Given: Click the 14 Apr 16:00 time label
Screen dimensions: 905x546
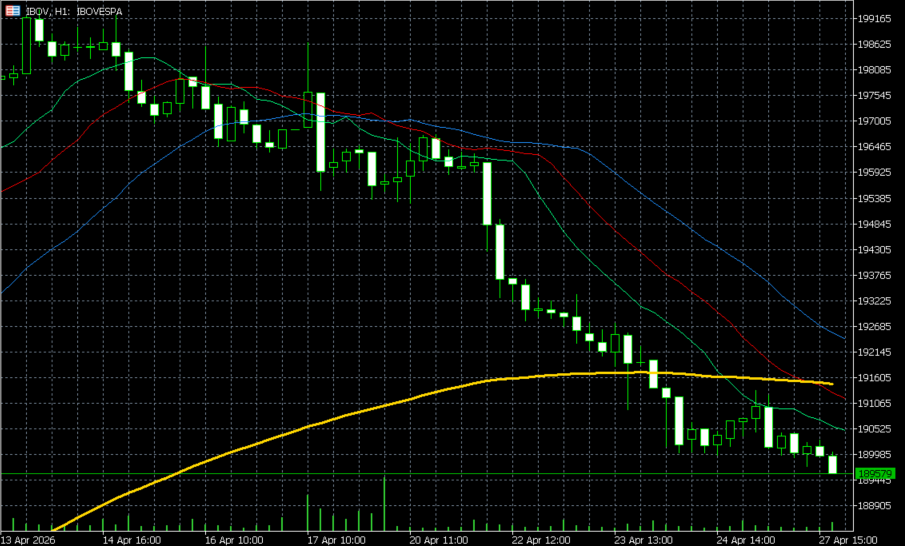Looking at the screenshot, I should tap(132, 540).
